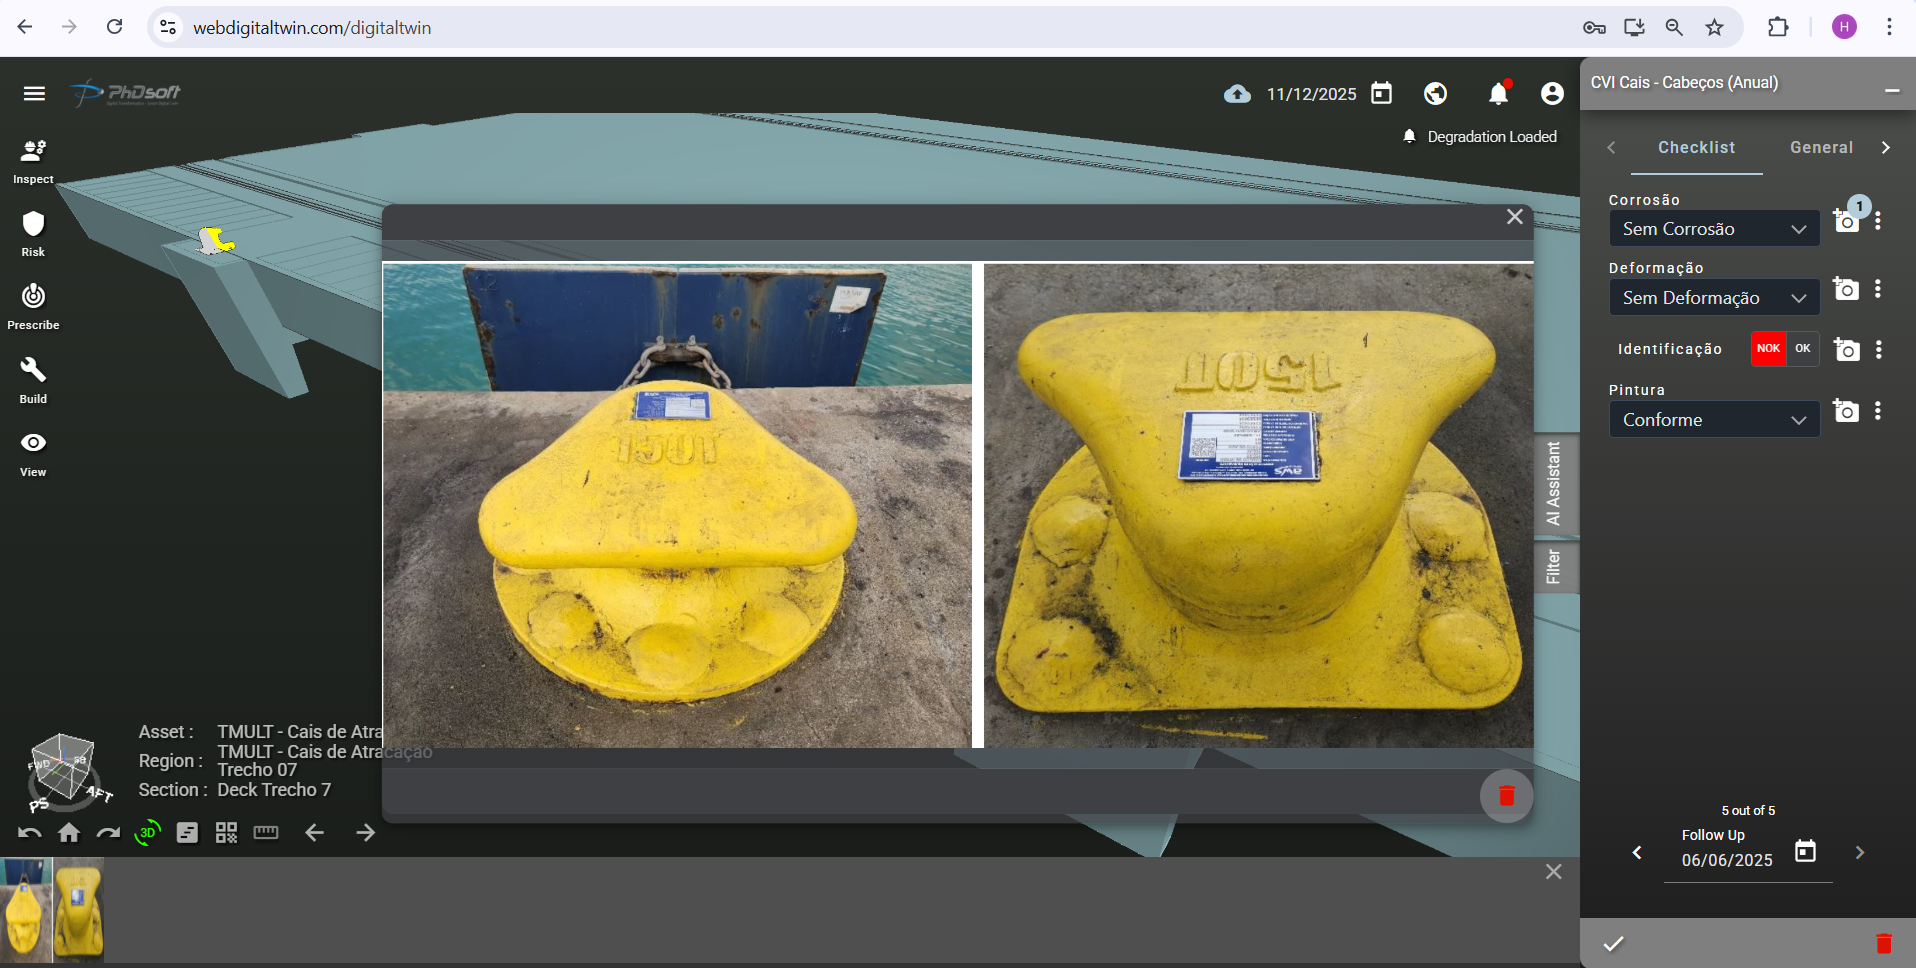The width and height of the screenshot is (1916, 968).
Task: Open the Risk shield tool
Action: pyautogui.click(x=33, y=234)
